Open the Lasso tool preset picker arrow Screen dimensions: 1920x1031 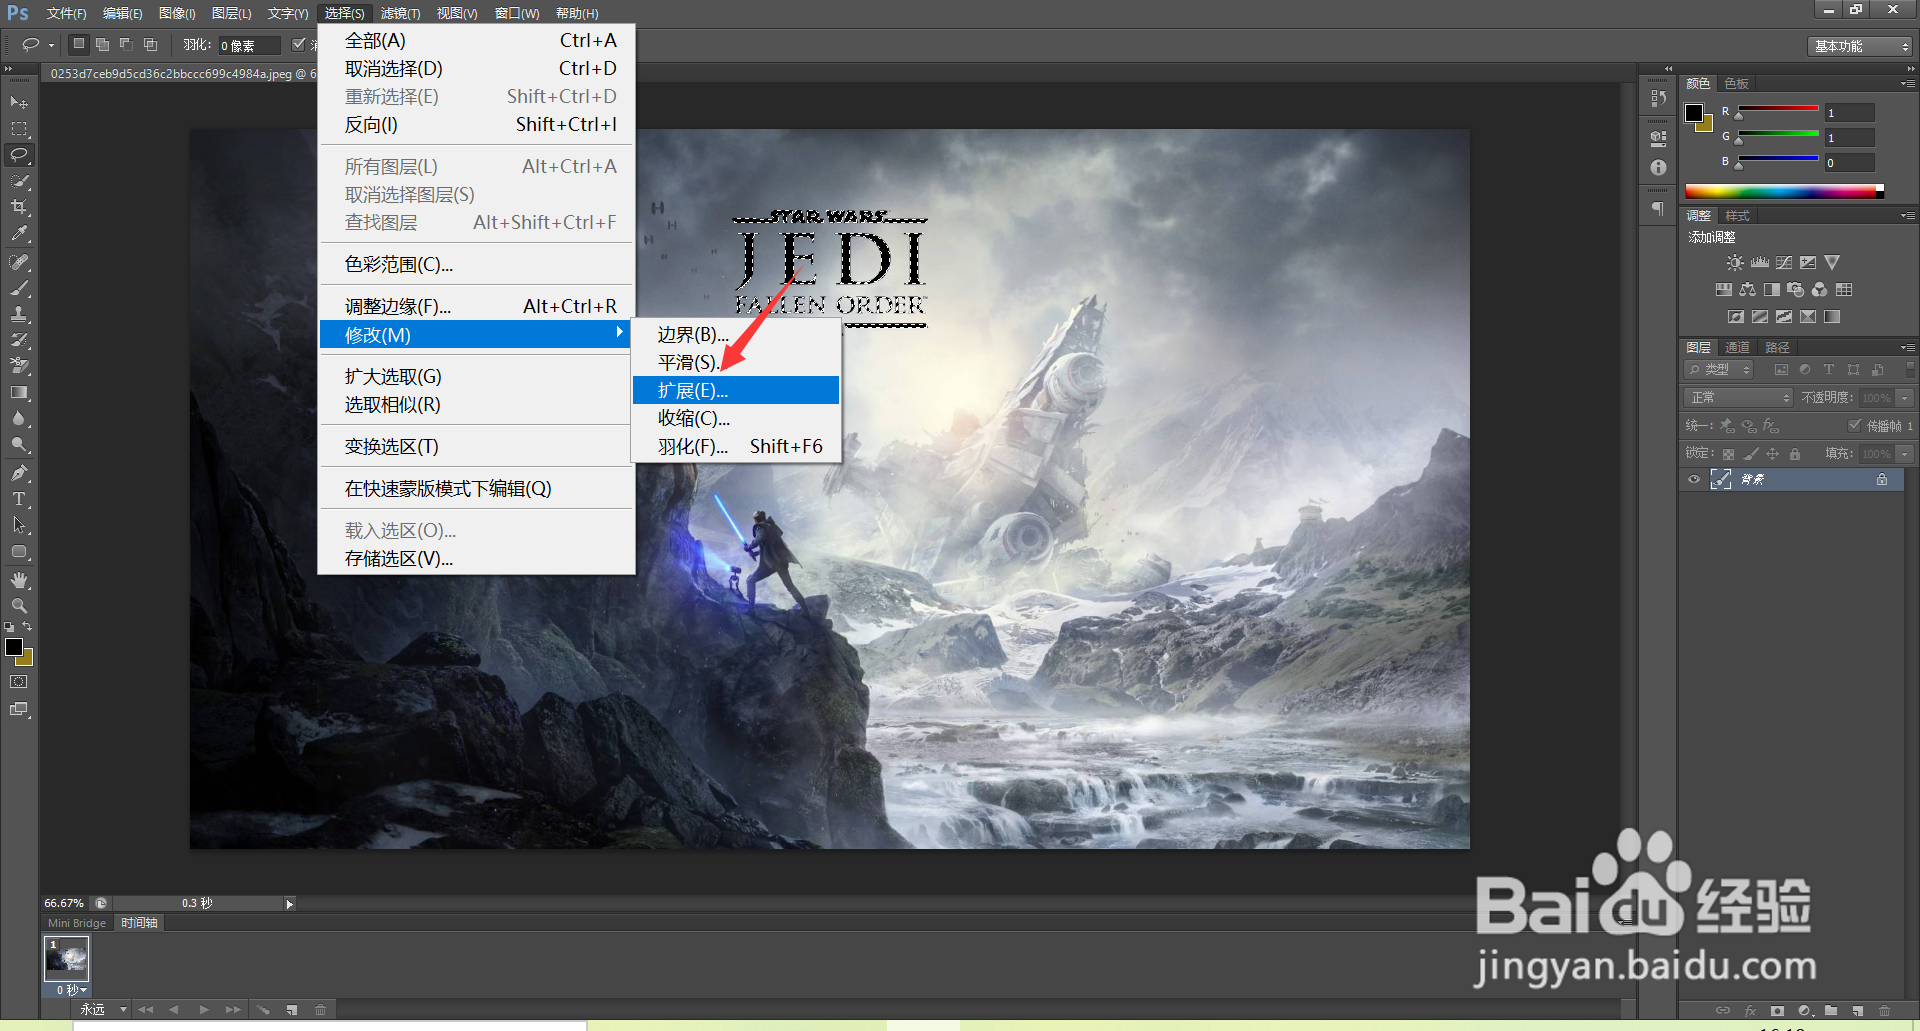(52, 45)
